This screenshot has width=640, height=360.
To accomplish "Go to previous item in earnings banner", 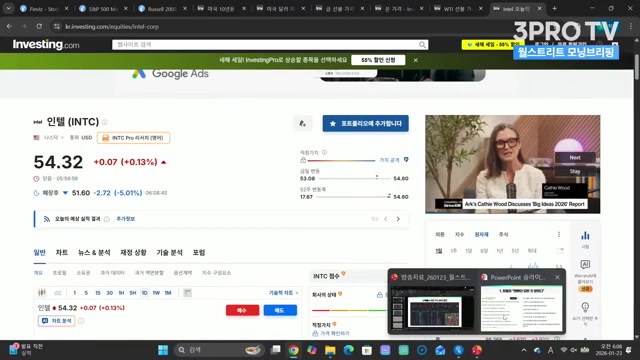I will pyautogui.click(x=386, y=219).
